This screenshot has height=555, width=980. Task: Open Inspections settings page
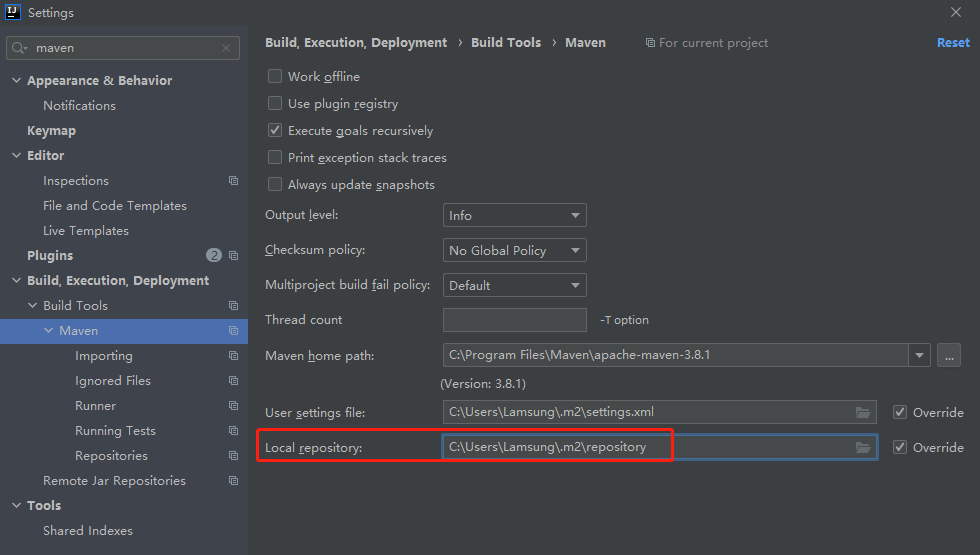point(76,181)
